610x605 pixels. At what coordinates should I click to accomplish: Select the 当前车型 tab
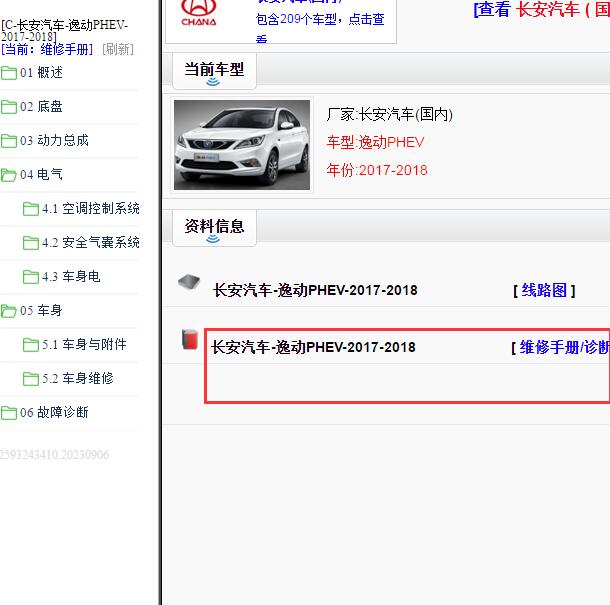[x=214, y=72]
